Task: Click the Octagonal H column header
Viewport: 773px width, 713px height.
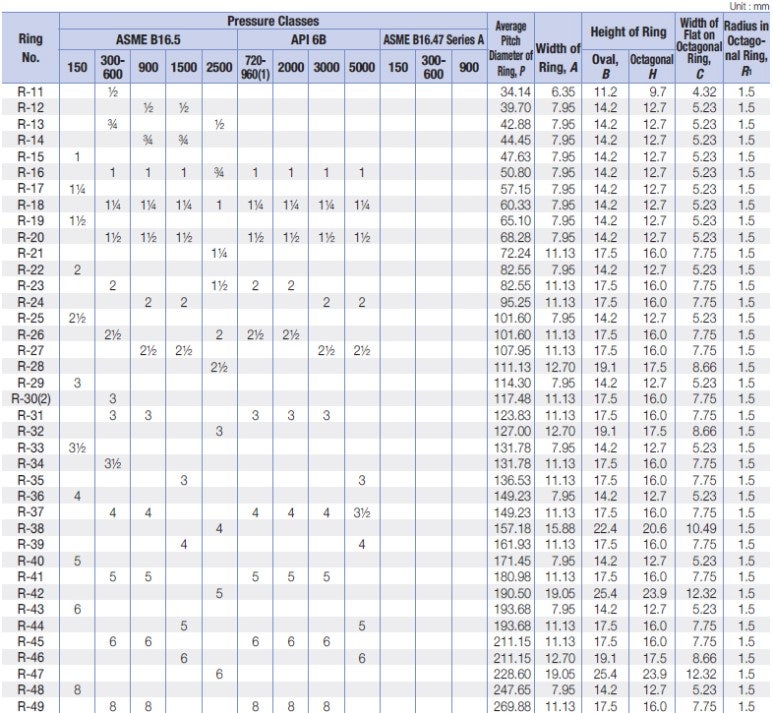Action: click(652, 67)
